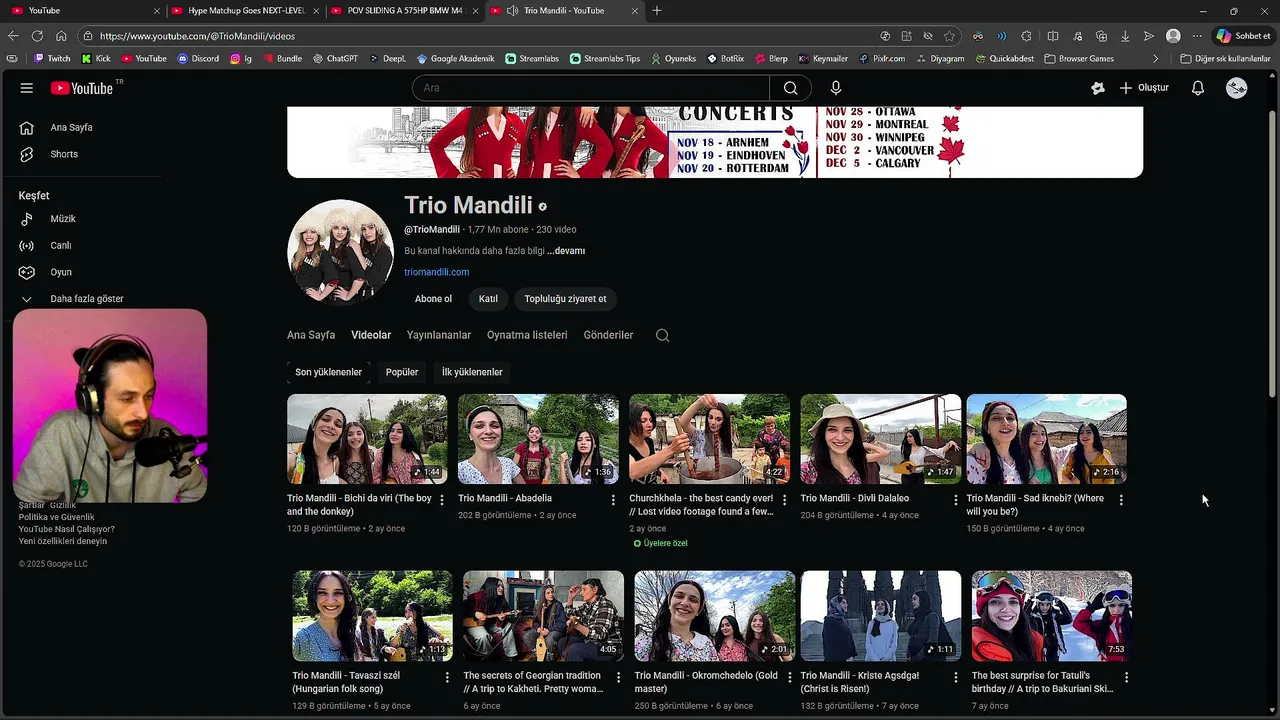Select İlk yüklenenler filter chip
Image resolution: width=1280 pixels, height=720 pixels.
472,372
